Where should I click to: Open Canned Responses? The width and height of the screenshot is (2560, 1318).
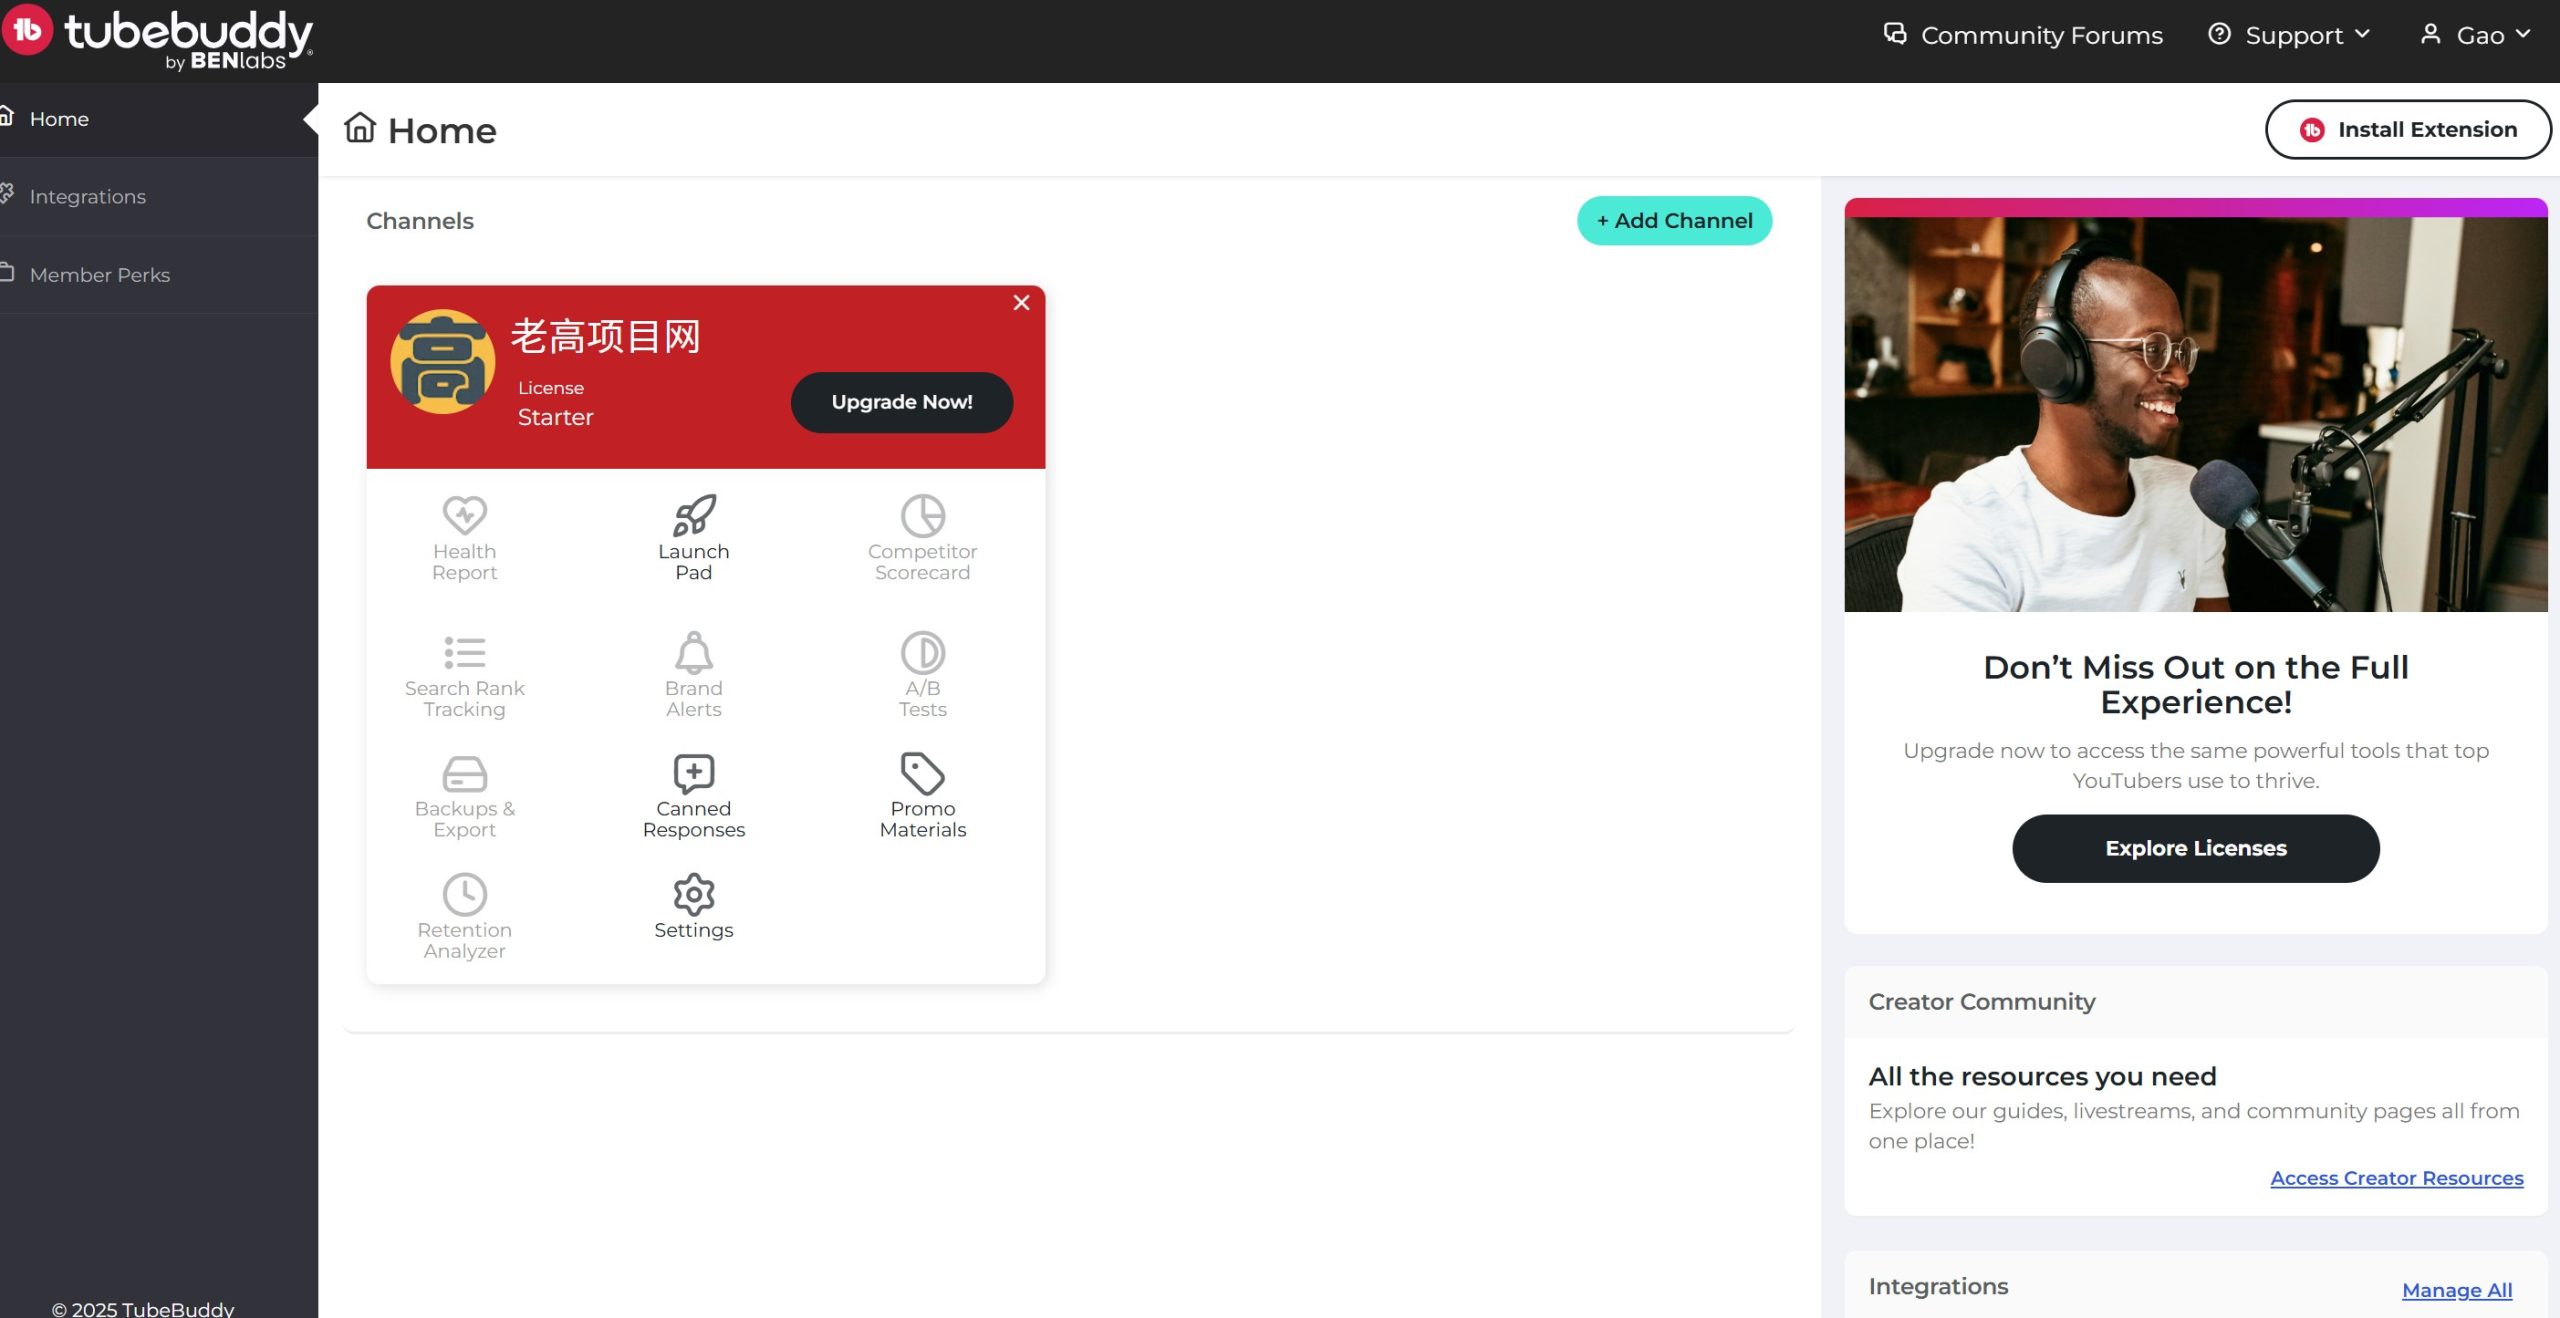click(x=693, y=797)
